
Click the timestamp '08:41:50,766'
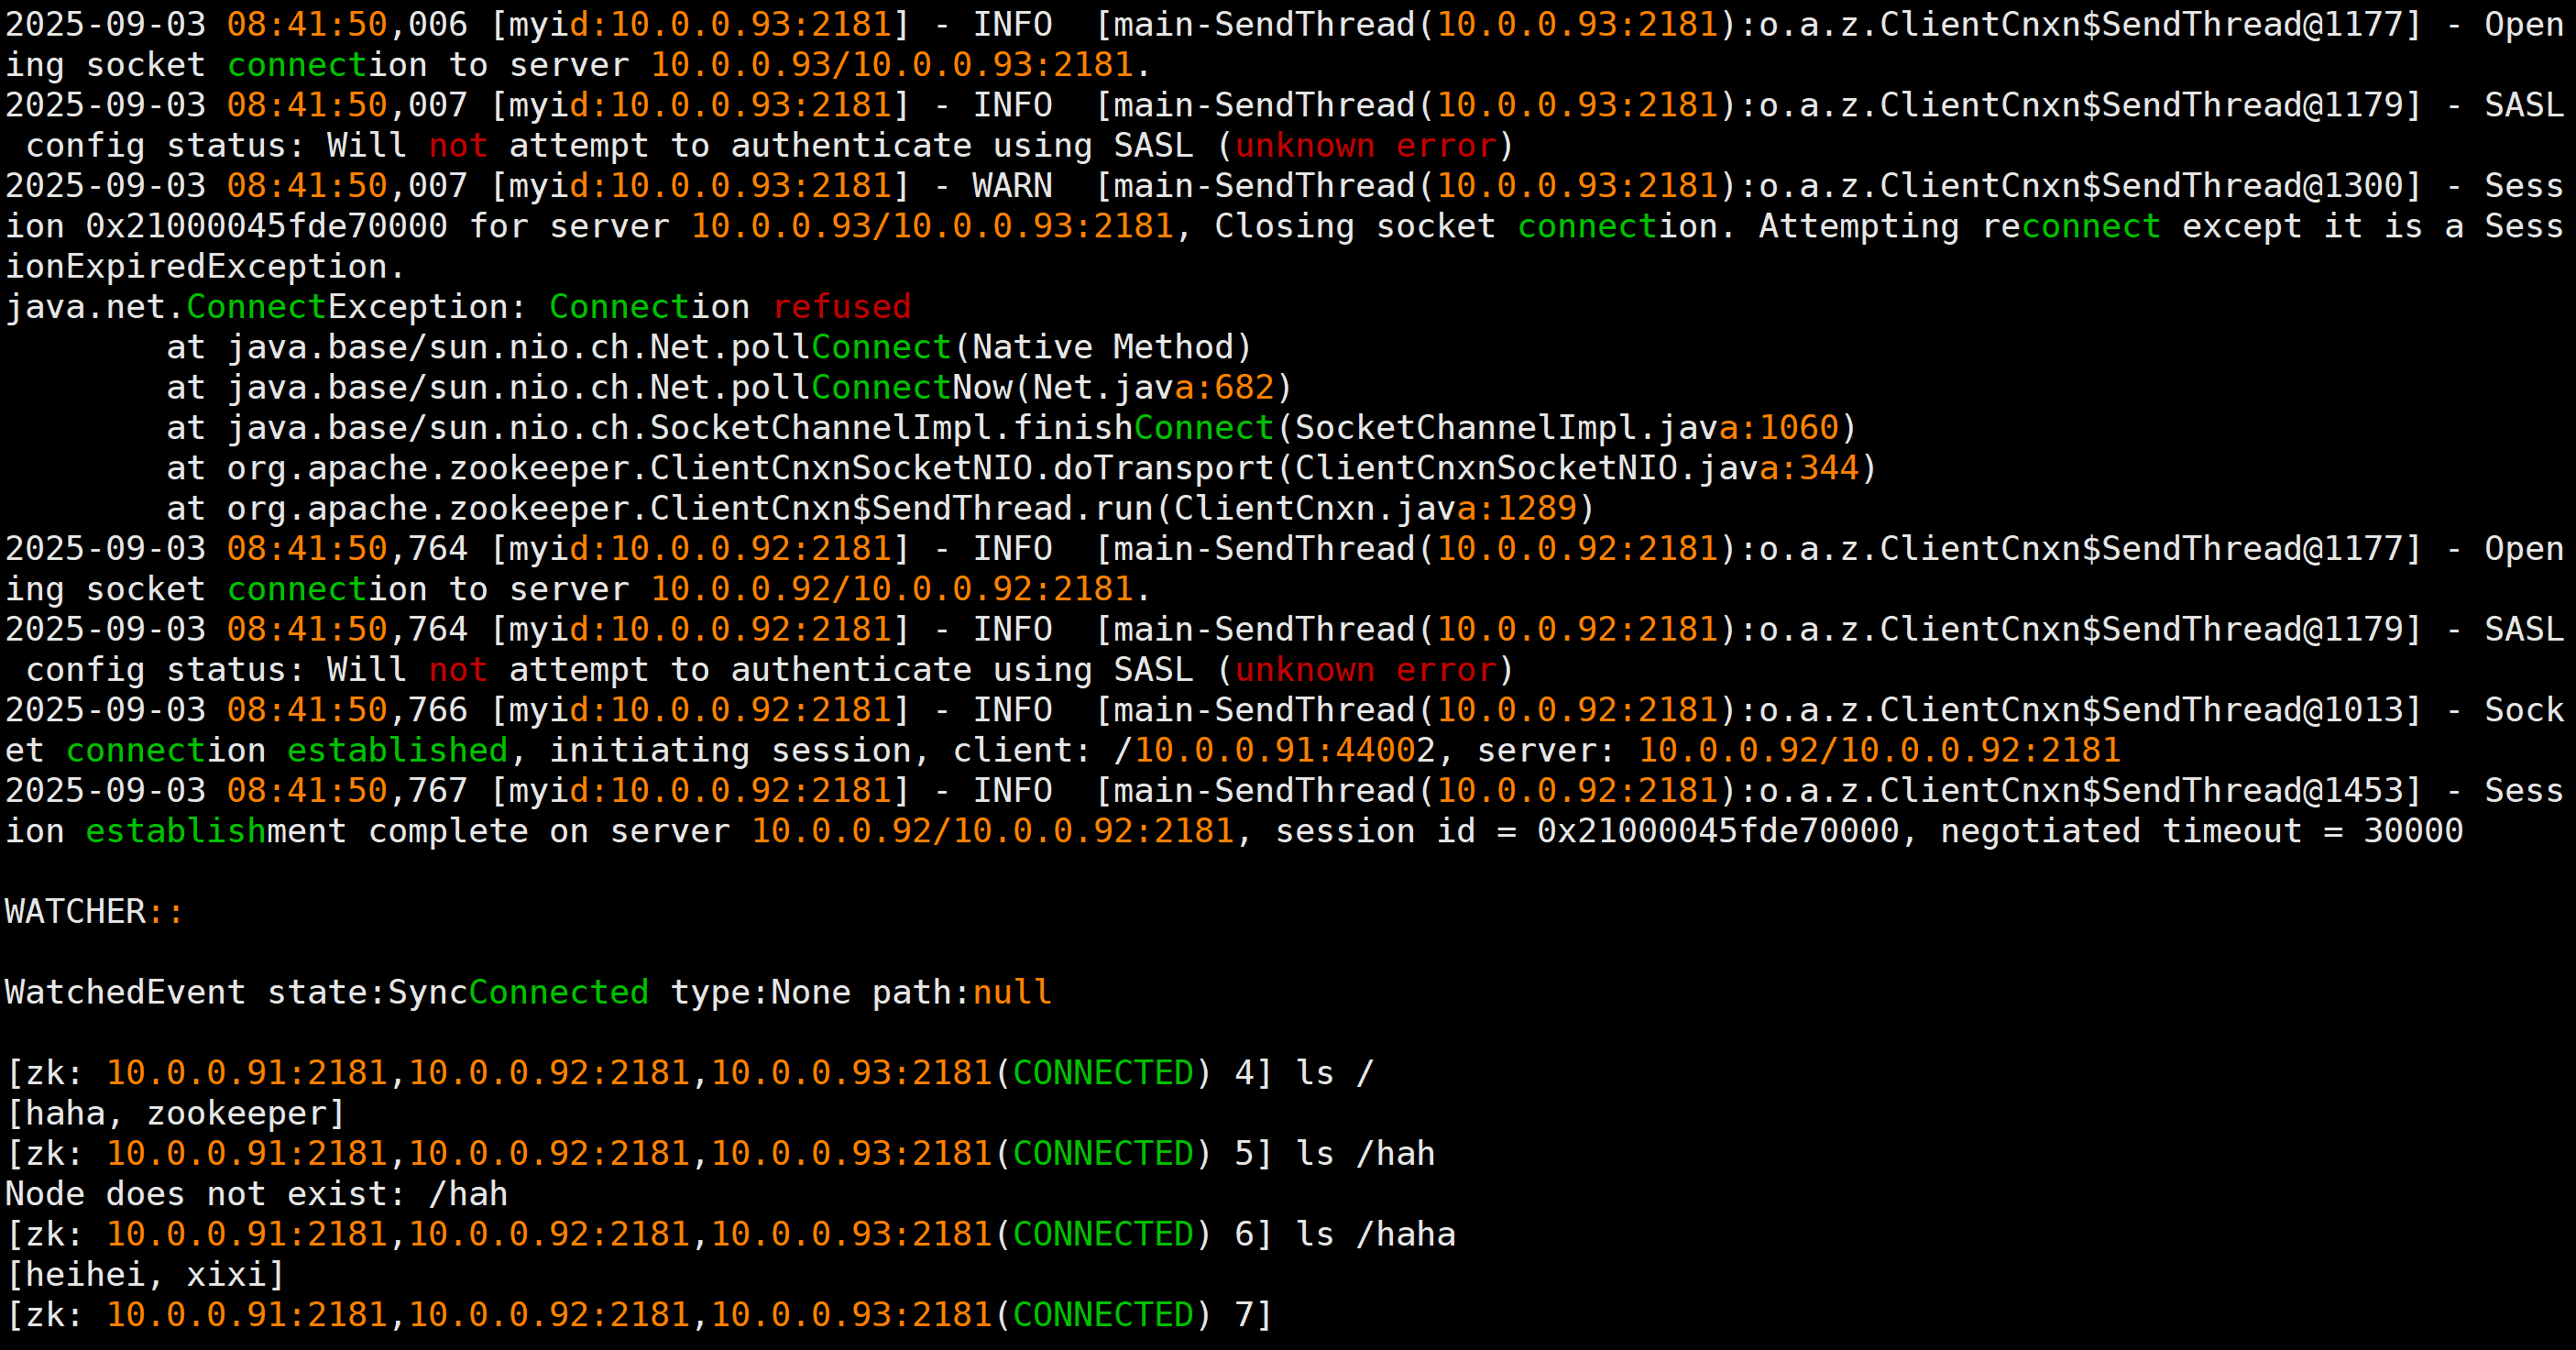[347, 710]
